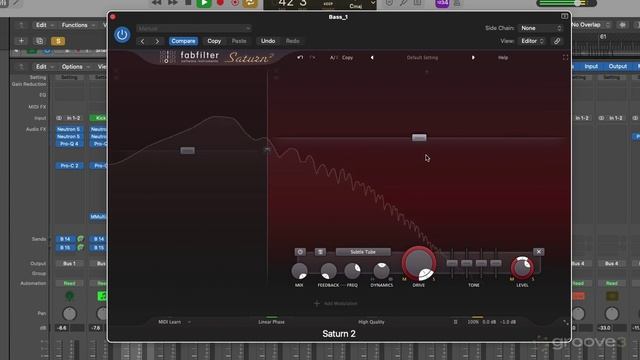This screenshot has width=640, height=360.
Task: Click the last TONE slider handle
Action: 496,263
